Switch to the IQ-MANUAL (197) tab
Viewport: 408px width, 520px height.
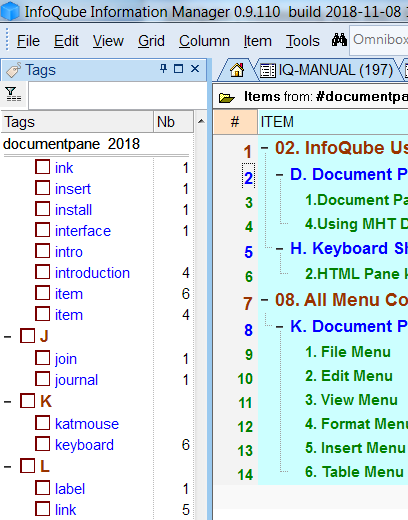[327, 70]
